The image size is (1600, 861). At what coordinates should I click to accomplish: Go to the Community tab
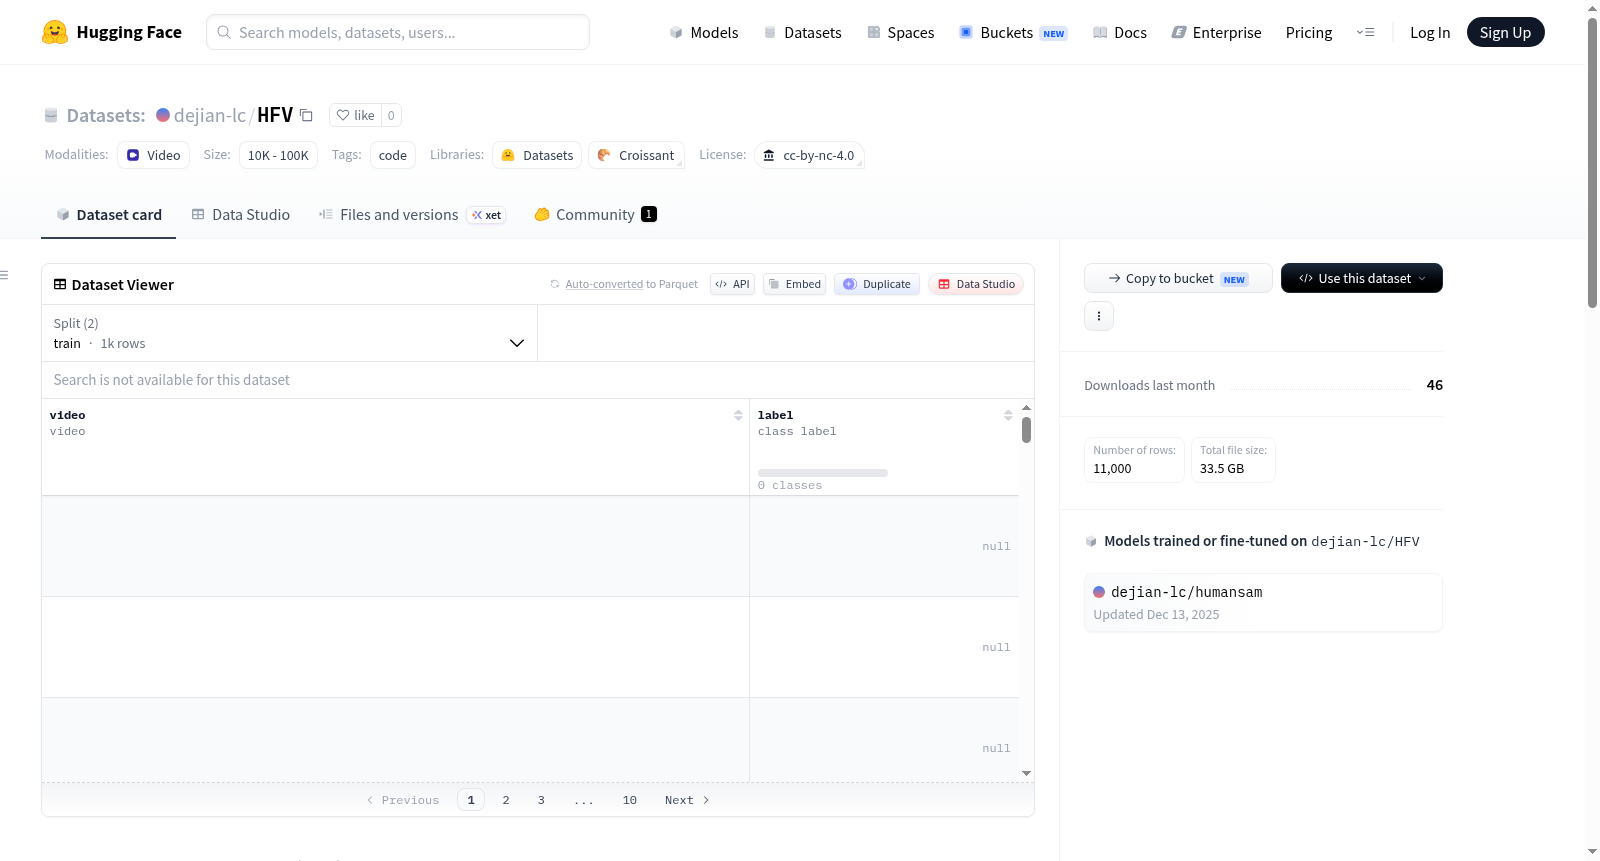(x=595, y=214)
